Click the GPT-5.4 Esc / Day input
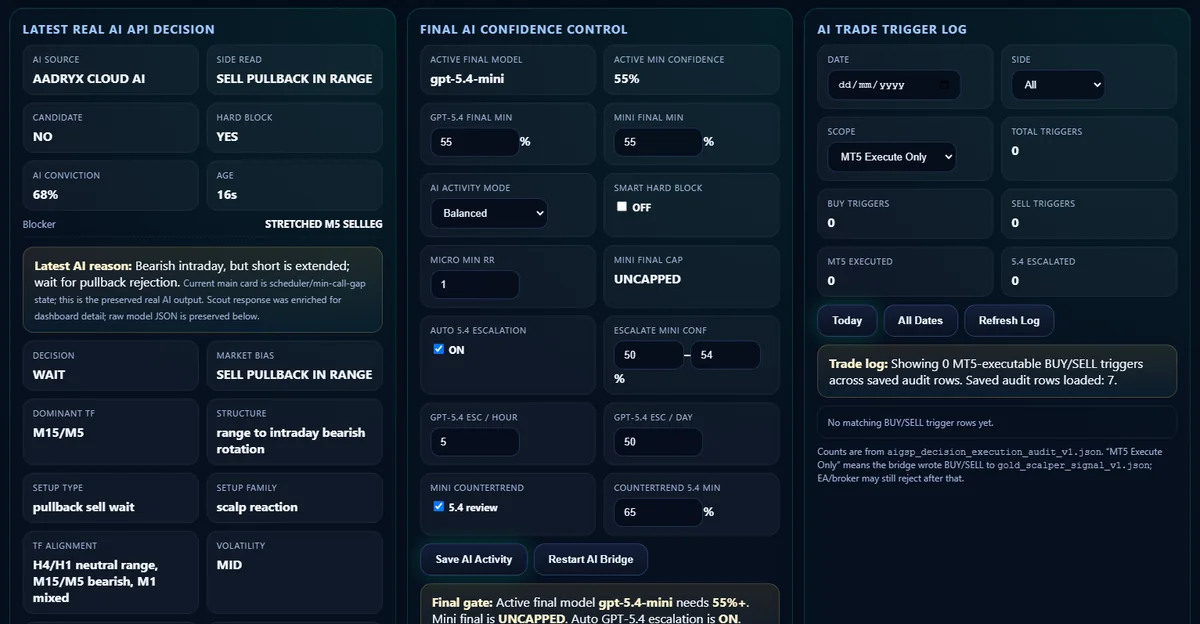 (658, 442)
